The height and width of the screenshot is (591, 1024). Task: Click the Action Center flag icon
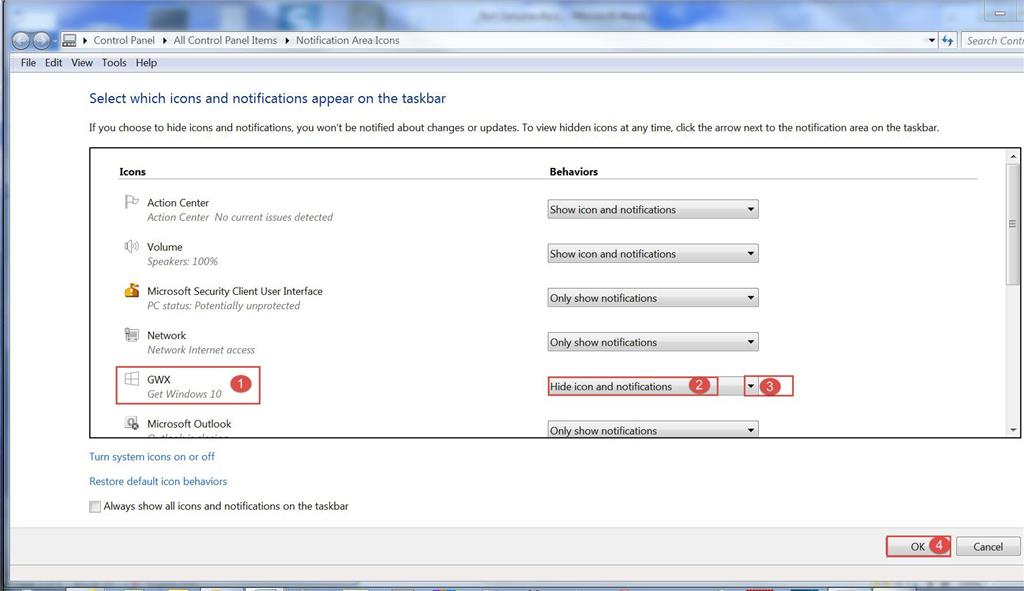[131, 202]
